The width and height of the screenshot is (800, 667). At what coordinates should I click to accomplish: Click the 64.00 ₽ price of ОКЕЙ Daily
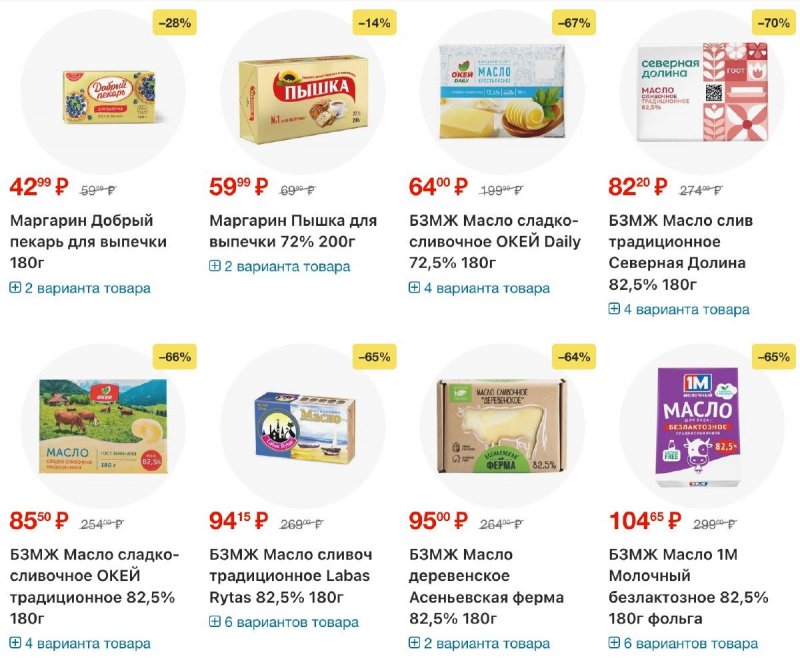point(438,187)
